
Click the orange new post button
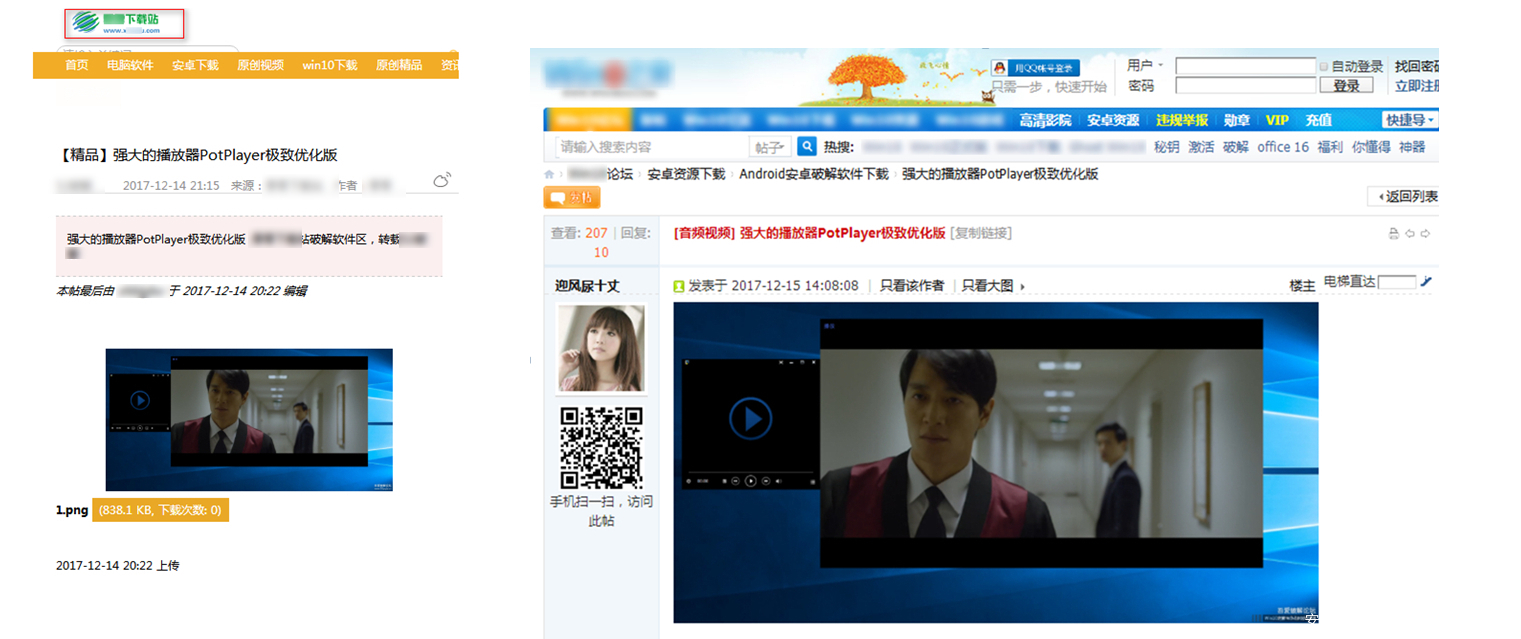pos(572,198)
